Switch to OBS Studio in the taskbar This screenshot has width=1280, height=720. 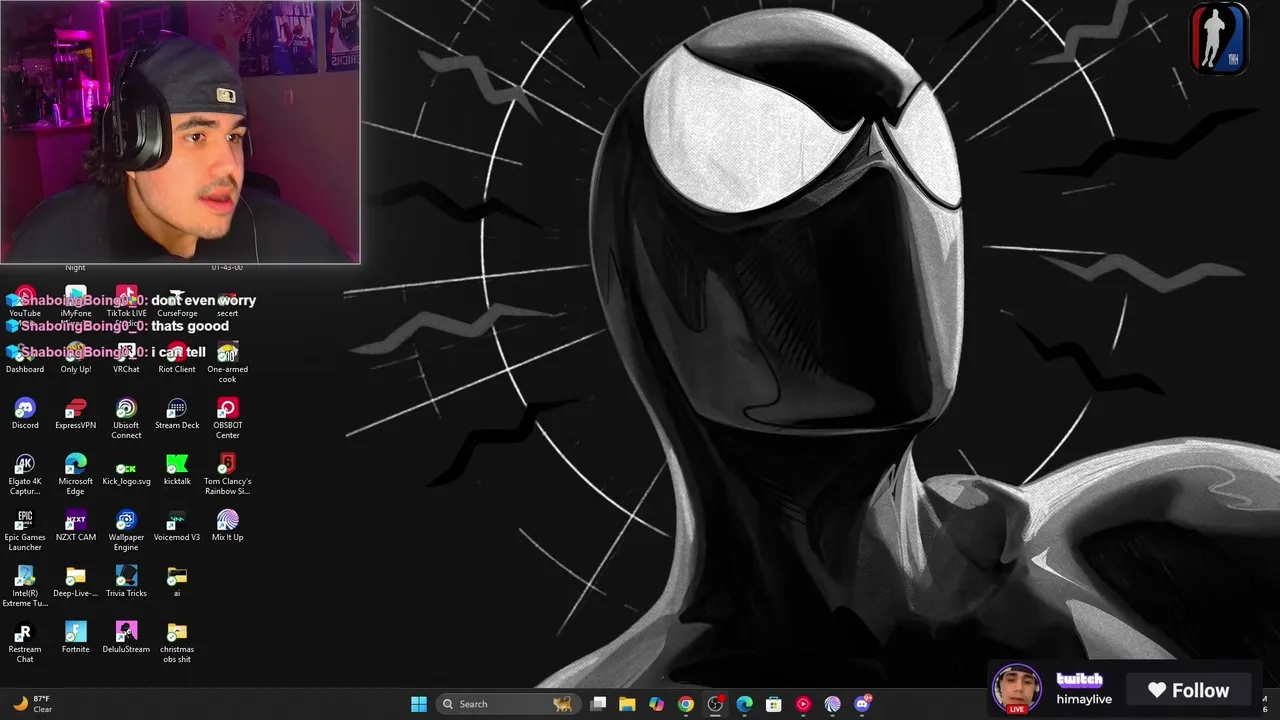click(715, 704)
